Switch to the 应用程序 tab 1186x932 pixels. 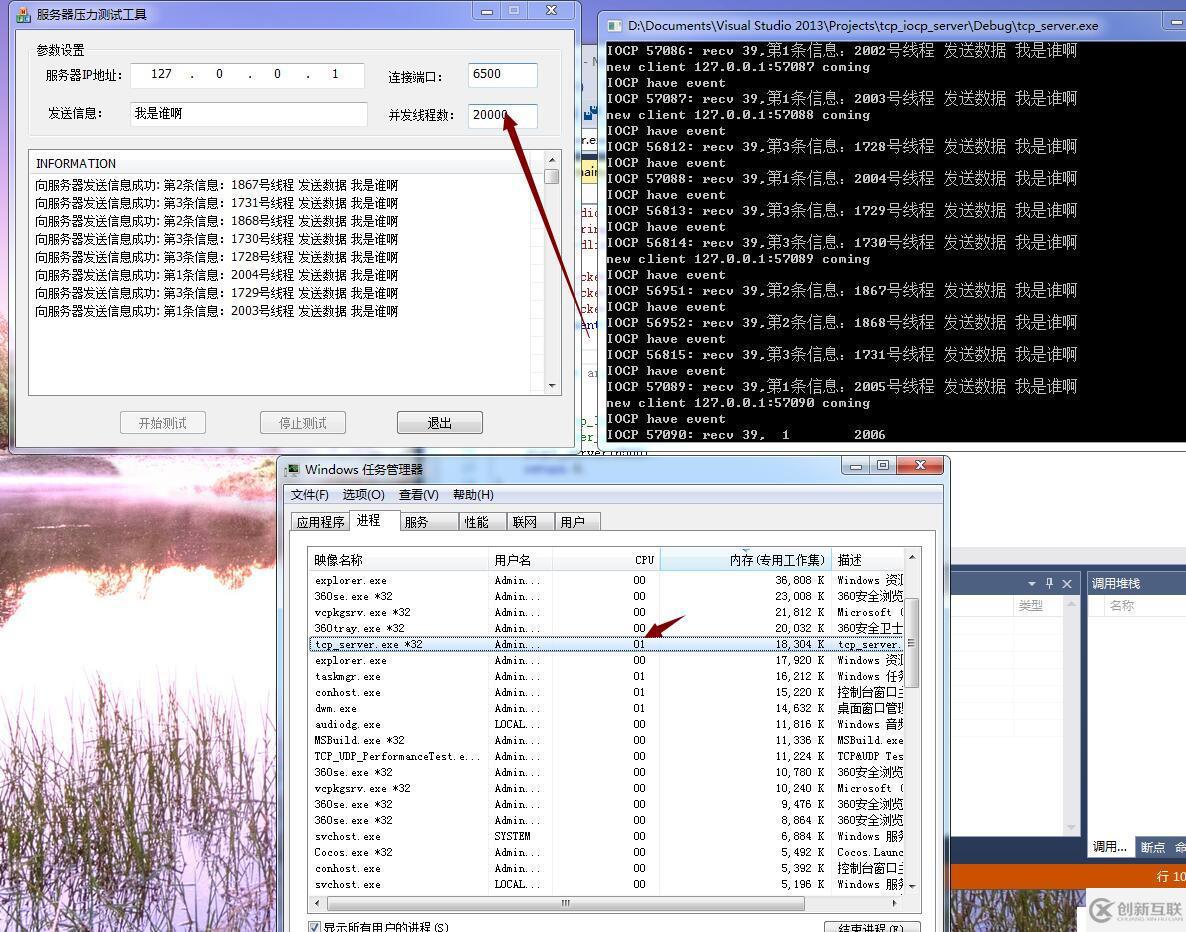pyautogui.click(x=320, y=522)
